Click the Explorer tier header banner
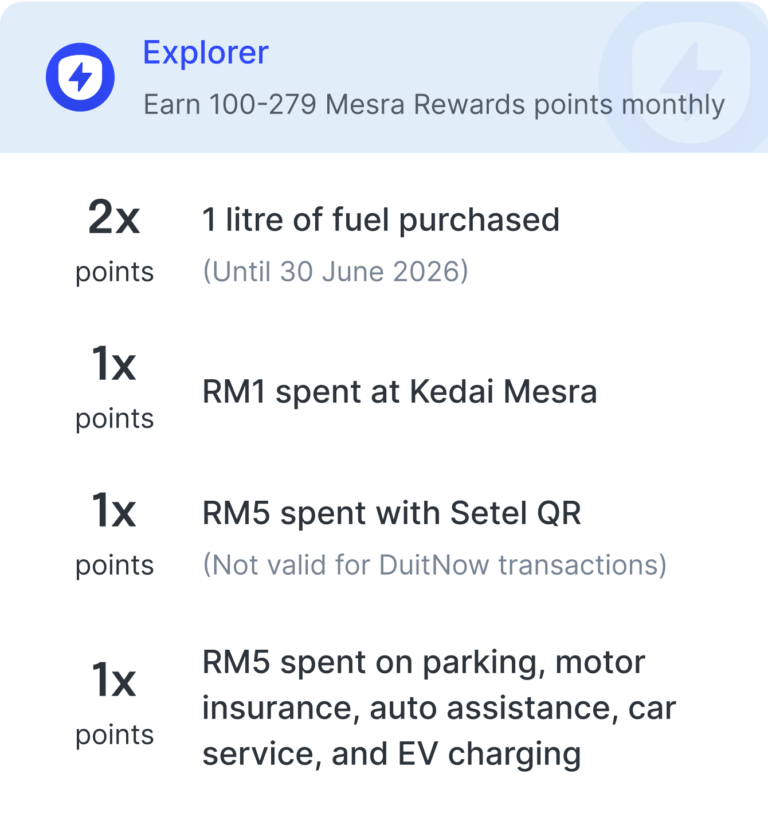The image size is (768, 821). (x=384, y=77)
